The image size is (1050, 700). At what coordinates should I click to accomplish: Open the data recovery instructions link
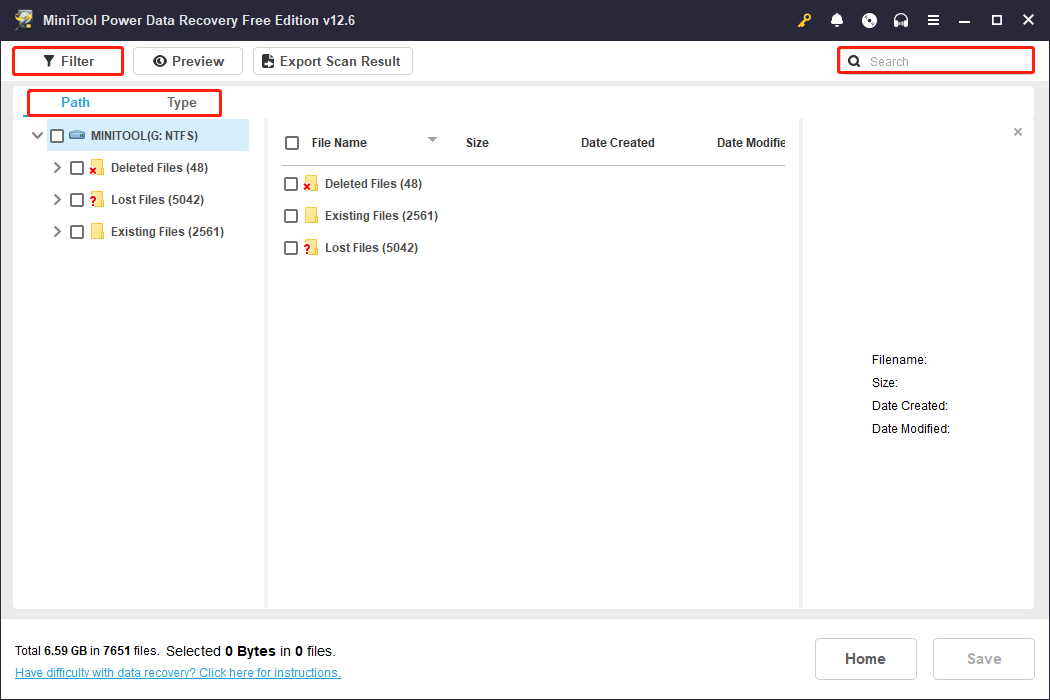pyautogui.click(x=177, y=672)
